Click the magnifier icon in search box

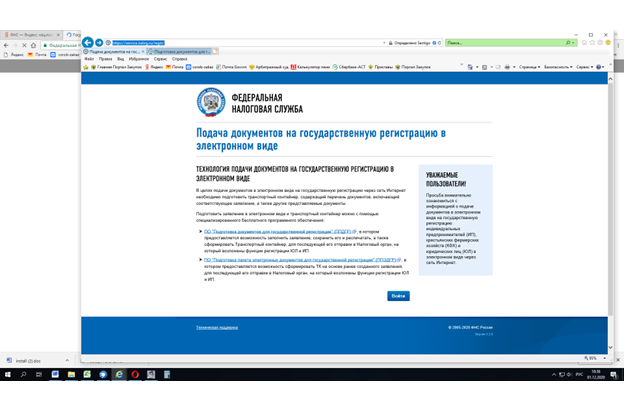pyautogui.click(x=568, y=43)
